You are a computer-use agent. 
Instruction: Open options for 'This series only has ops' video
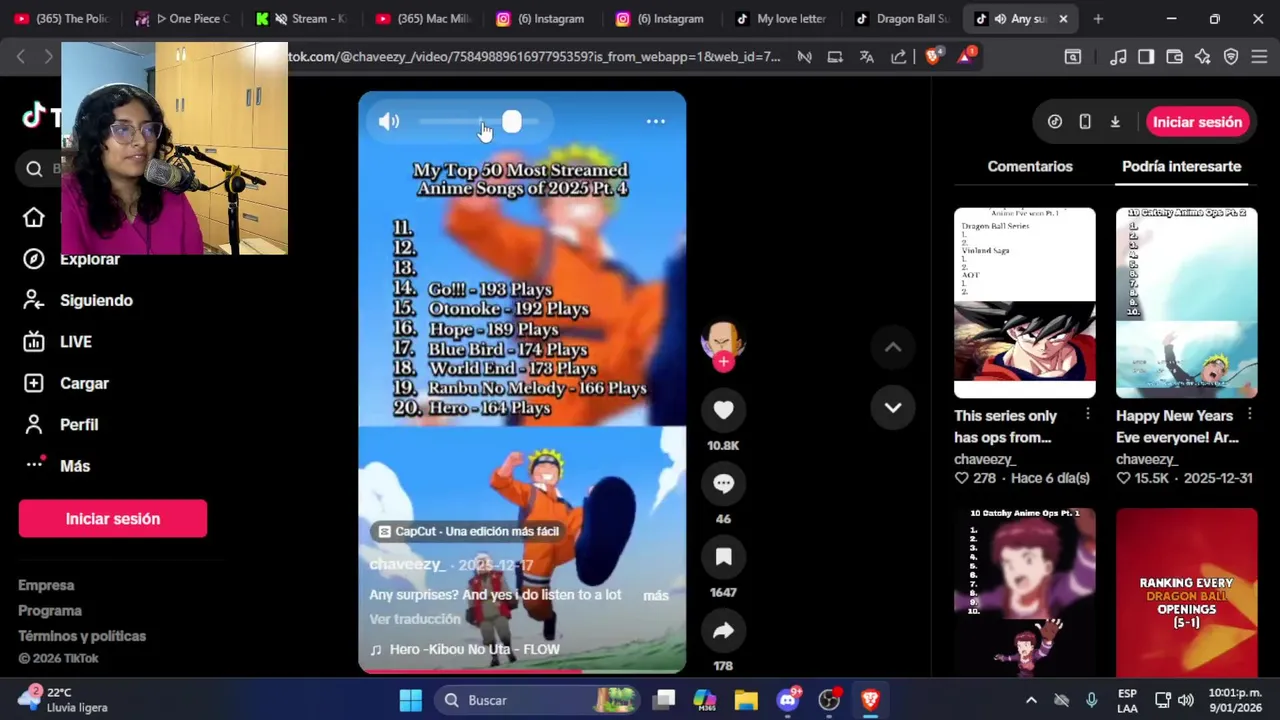(x=1088, y=414)
